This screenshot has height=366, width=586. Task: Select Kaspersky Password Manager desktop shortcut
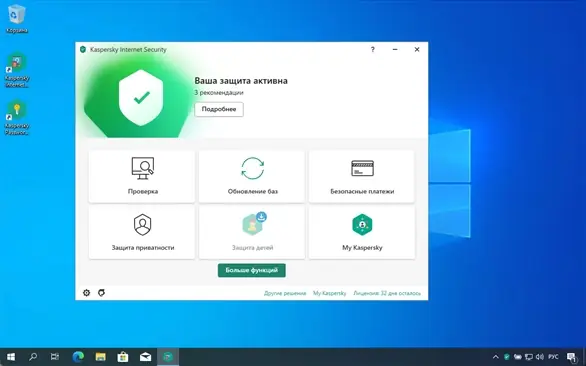click(x=17, y=118)
